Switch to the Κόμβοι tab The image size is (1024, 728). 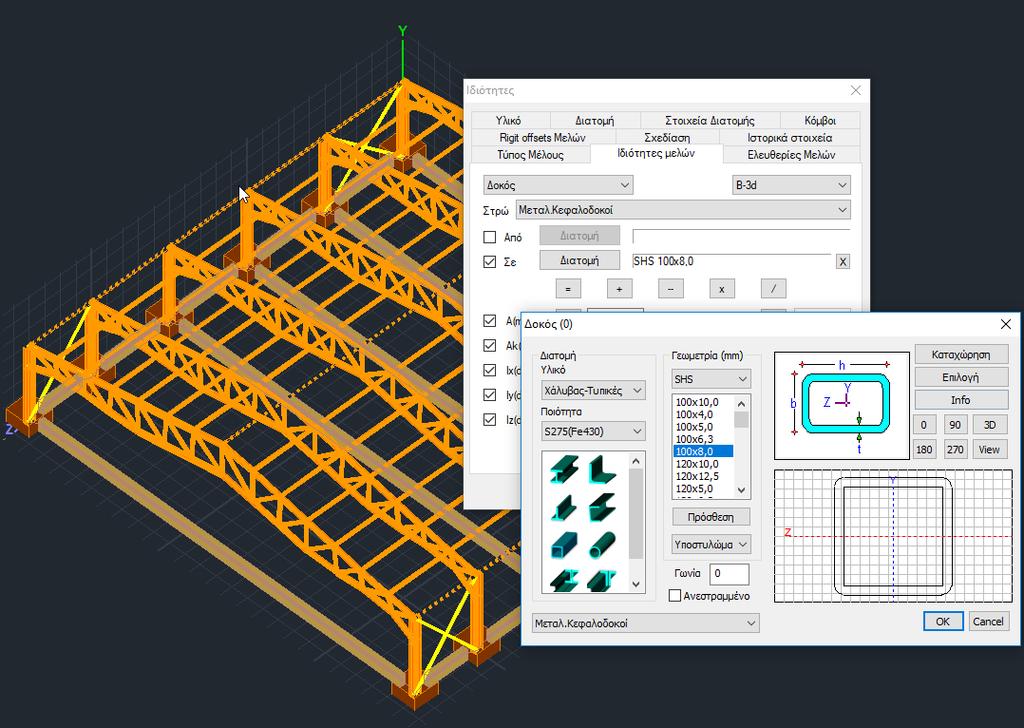tap(820, 121)
